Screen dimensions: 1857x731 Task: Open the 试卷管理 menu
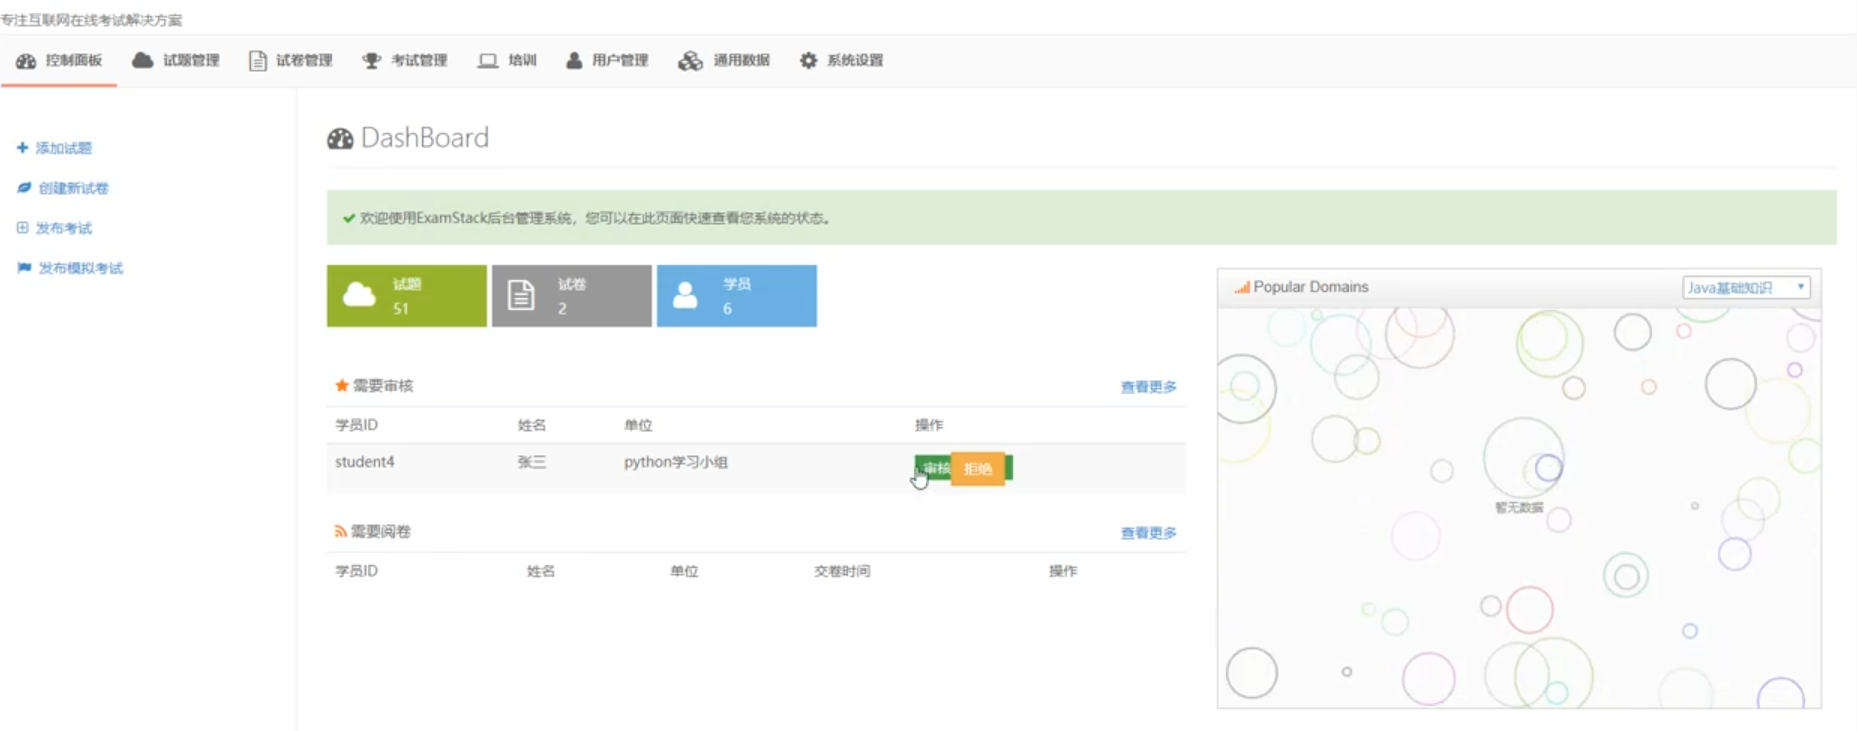[x=290, y=61]
